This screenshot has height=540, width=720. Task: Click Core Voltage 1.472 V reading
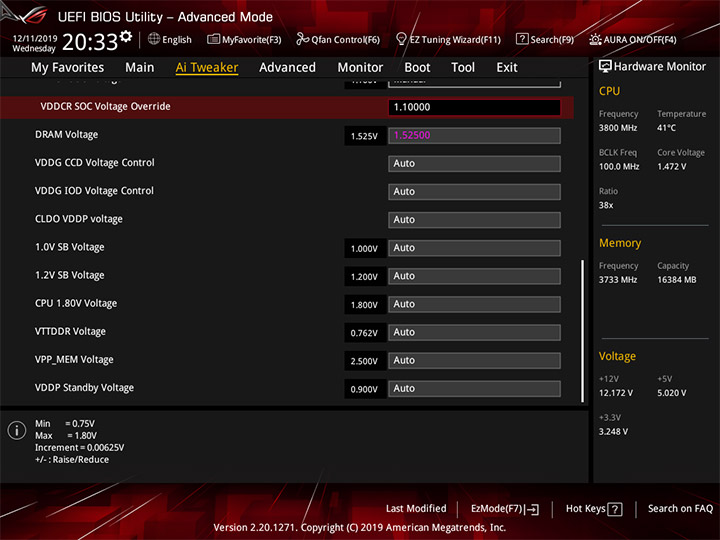click(671, 166)
